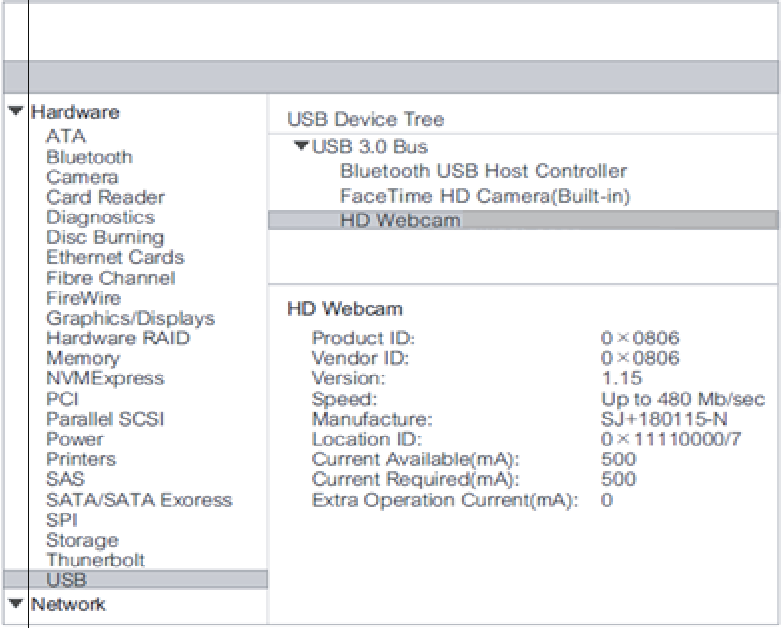Select Thunderbolt in the sidebar

click(x=95, y=560)
